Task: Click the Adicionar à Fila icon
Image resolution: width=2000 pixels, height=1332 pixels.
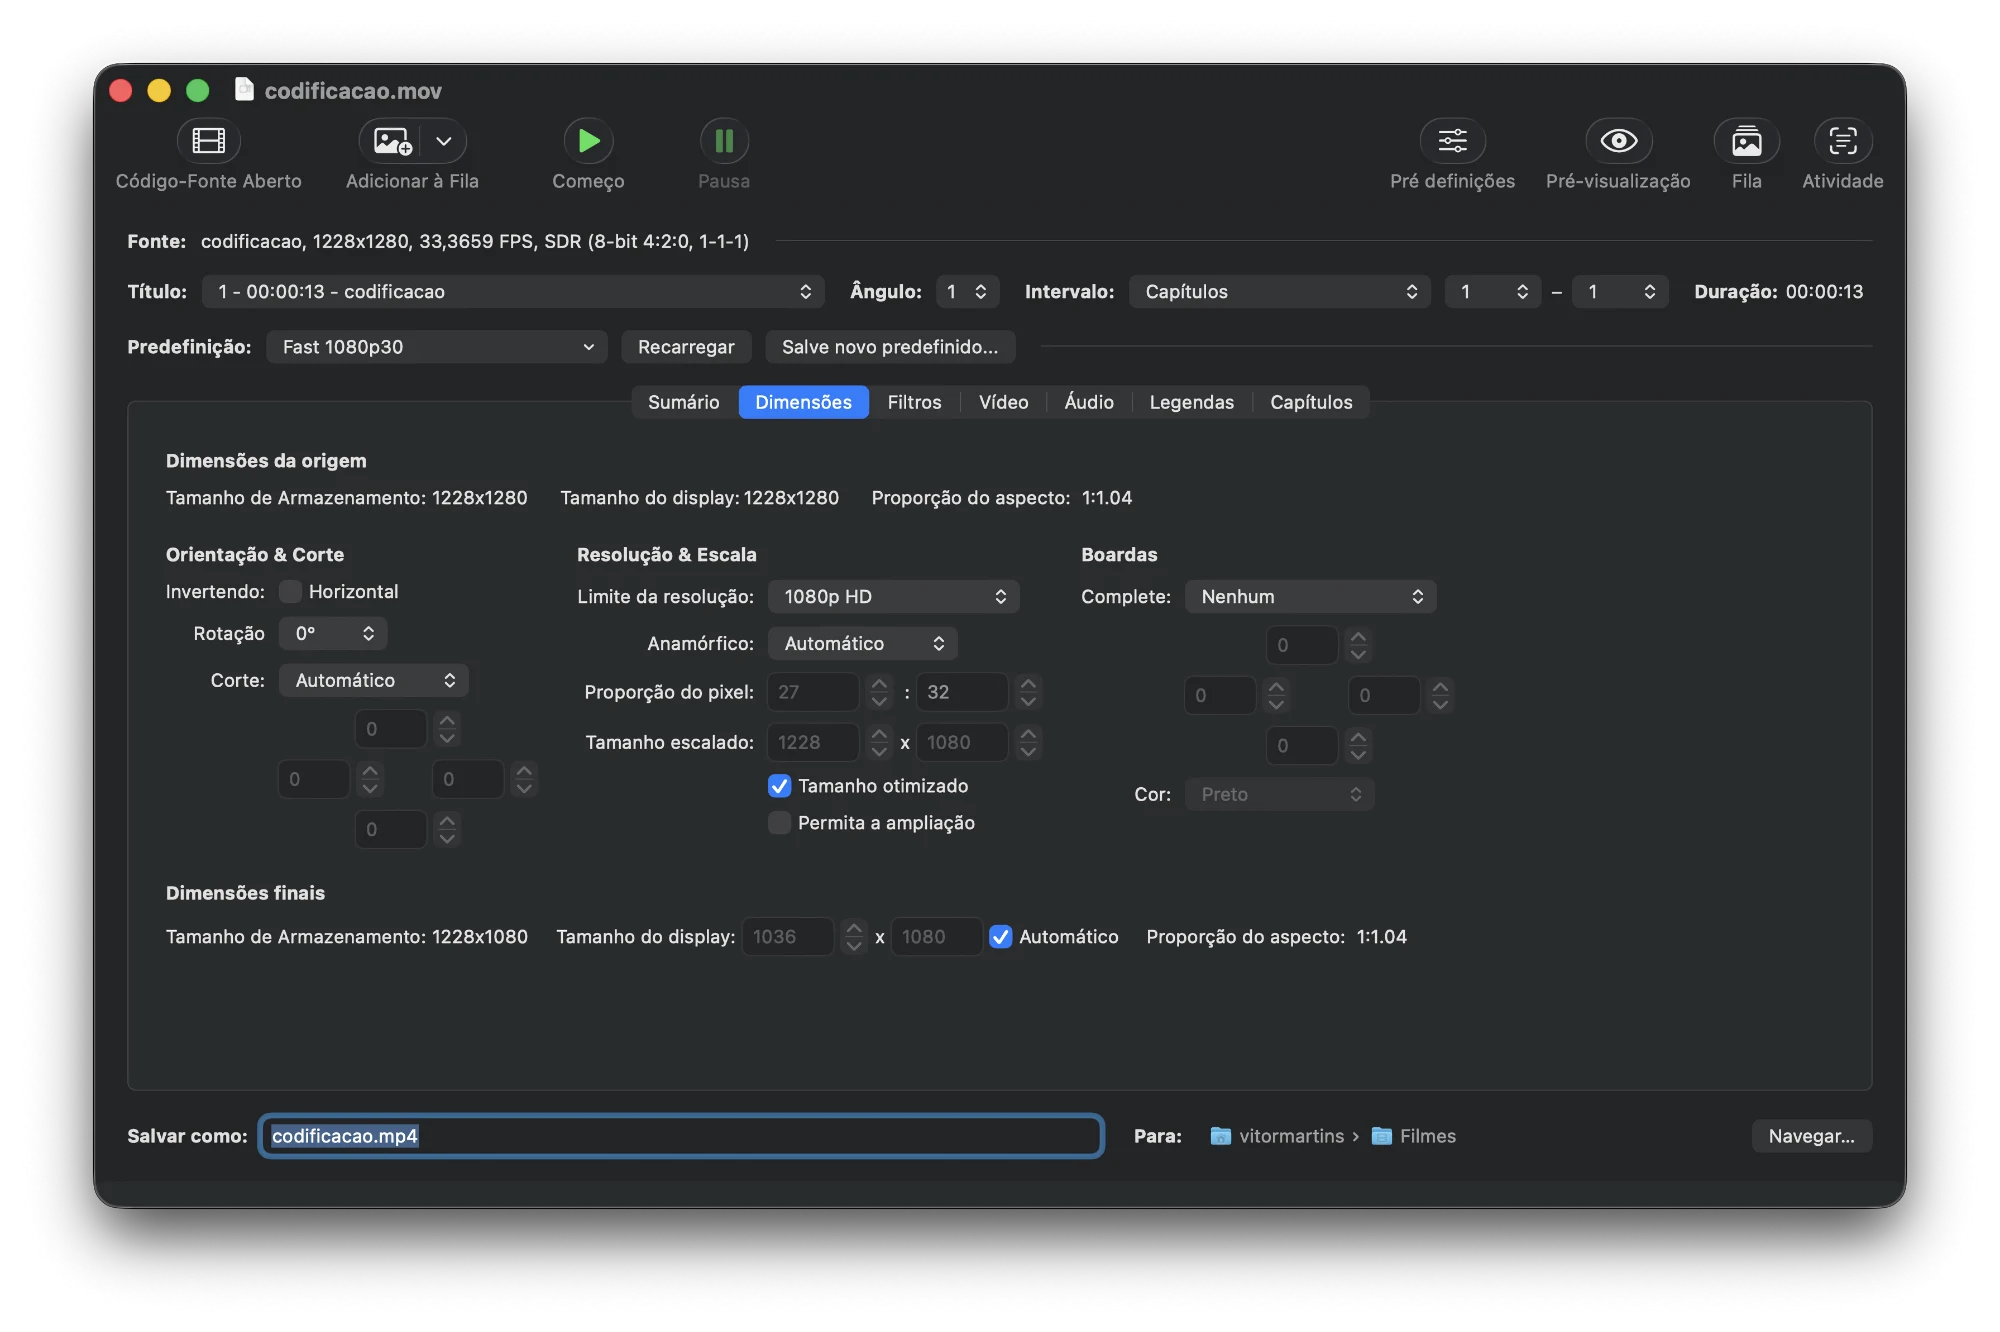Action: pos(392,141)
